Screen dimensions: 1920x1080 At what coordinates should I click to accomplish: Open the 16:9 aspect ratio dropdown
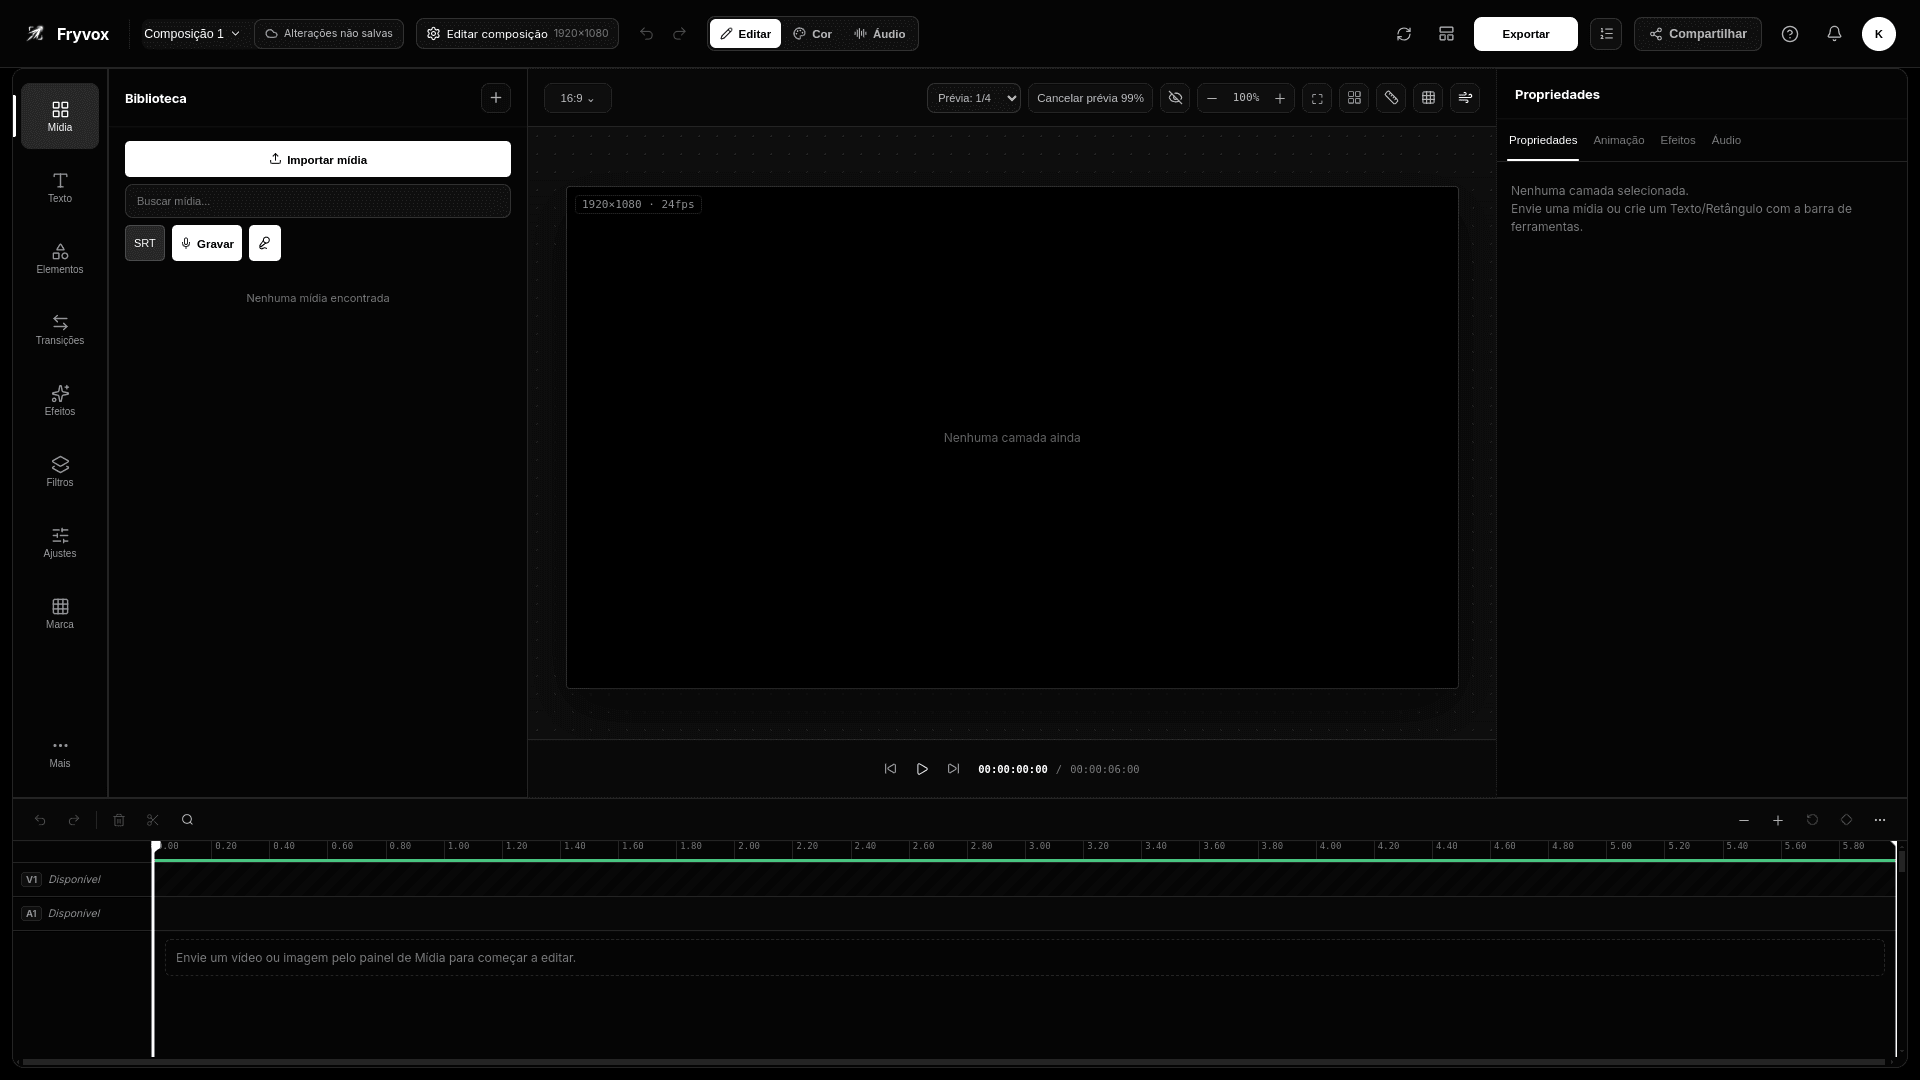click(578, 98)
